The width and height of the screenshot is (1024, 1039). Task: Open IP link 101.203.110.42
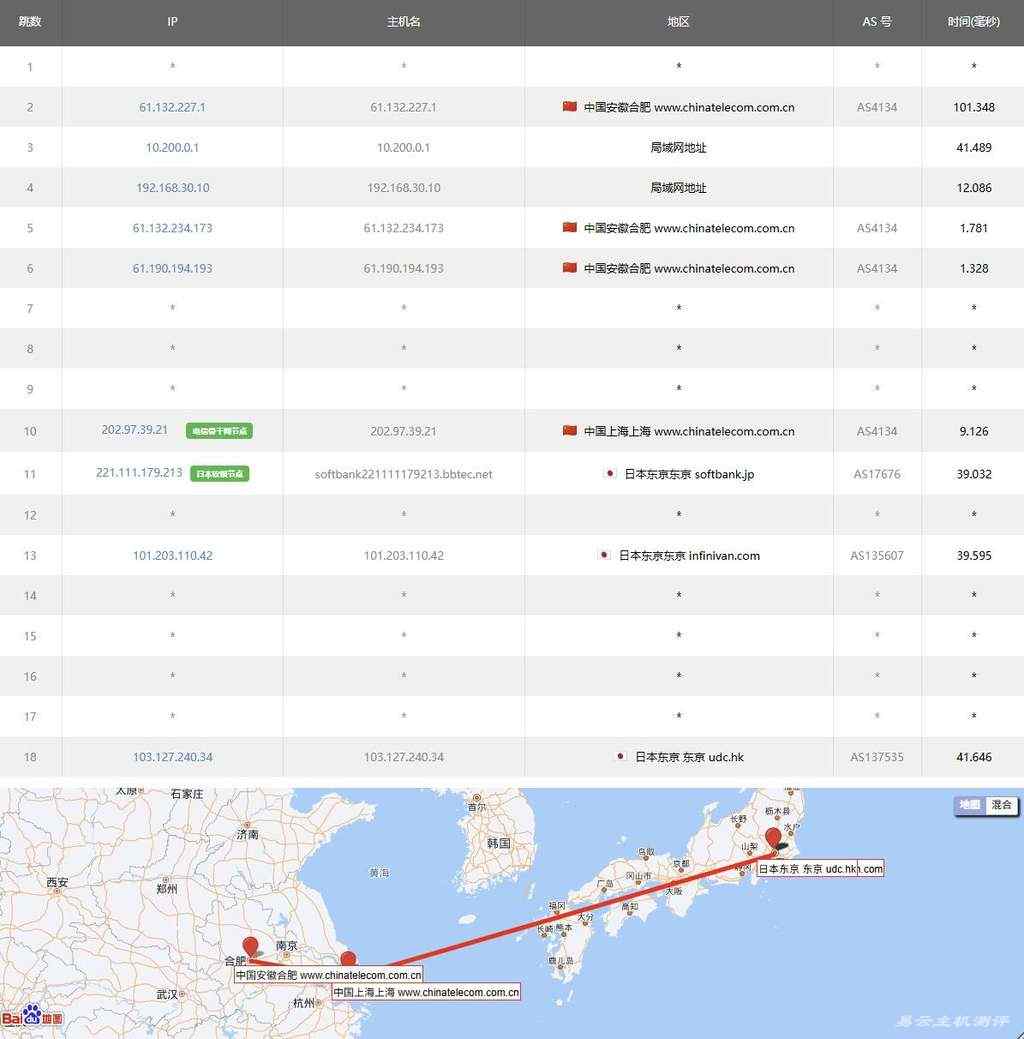tap(172, 555)
